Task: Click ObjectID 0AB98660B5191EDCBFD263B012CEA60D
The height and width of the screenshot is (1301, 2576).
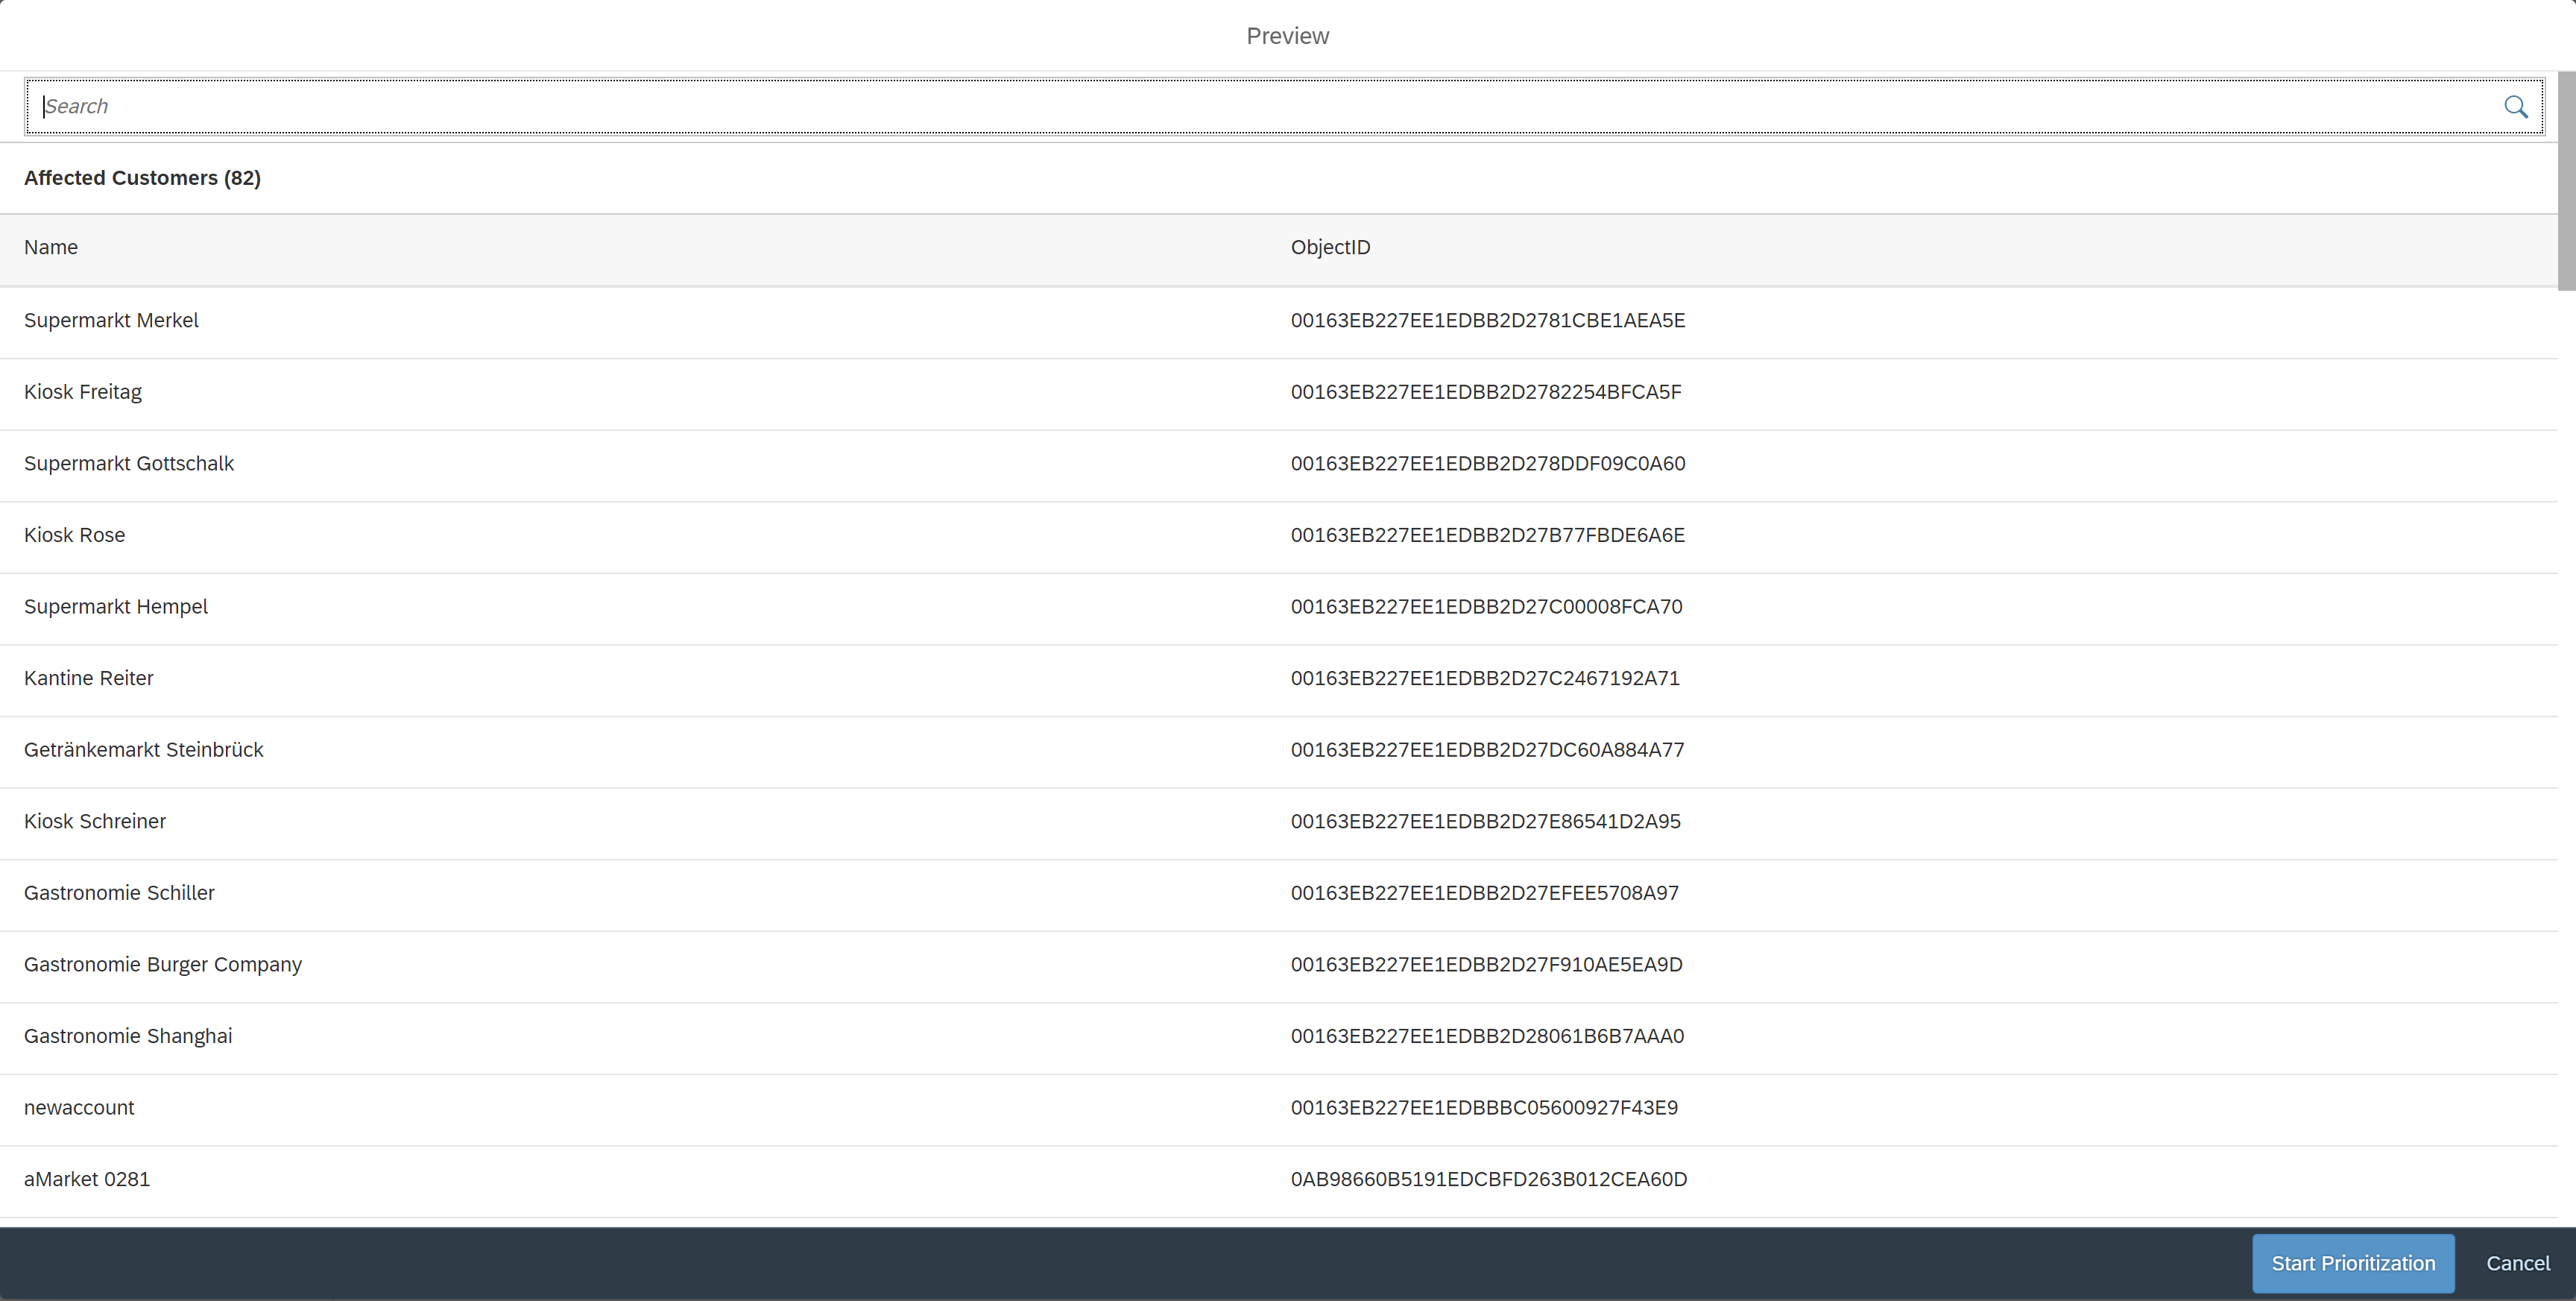Action: [1488, 1179]
